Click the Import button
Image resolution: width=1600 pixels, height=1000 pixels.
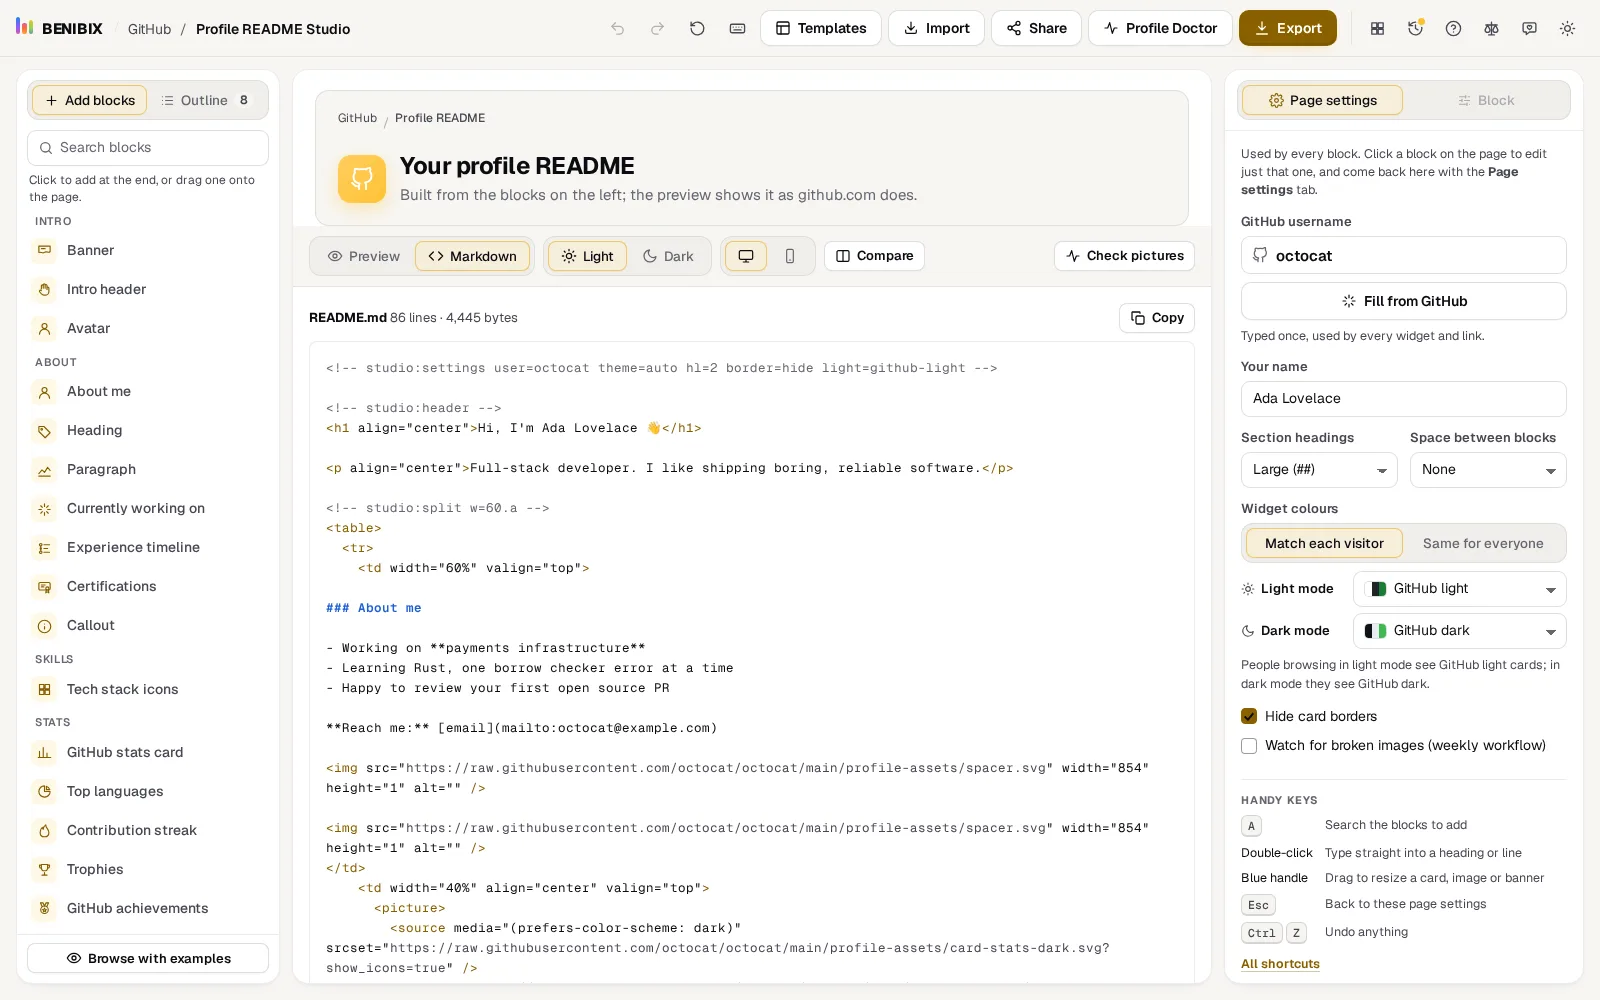click(937, 28)
